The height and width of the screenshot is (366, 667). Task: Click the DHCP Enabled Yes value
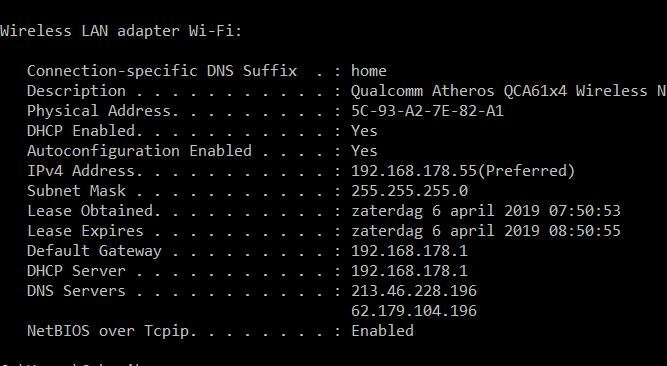[x=364, y=131]
